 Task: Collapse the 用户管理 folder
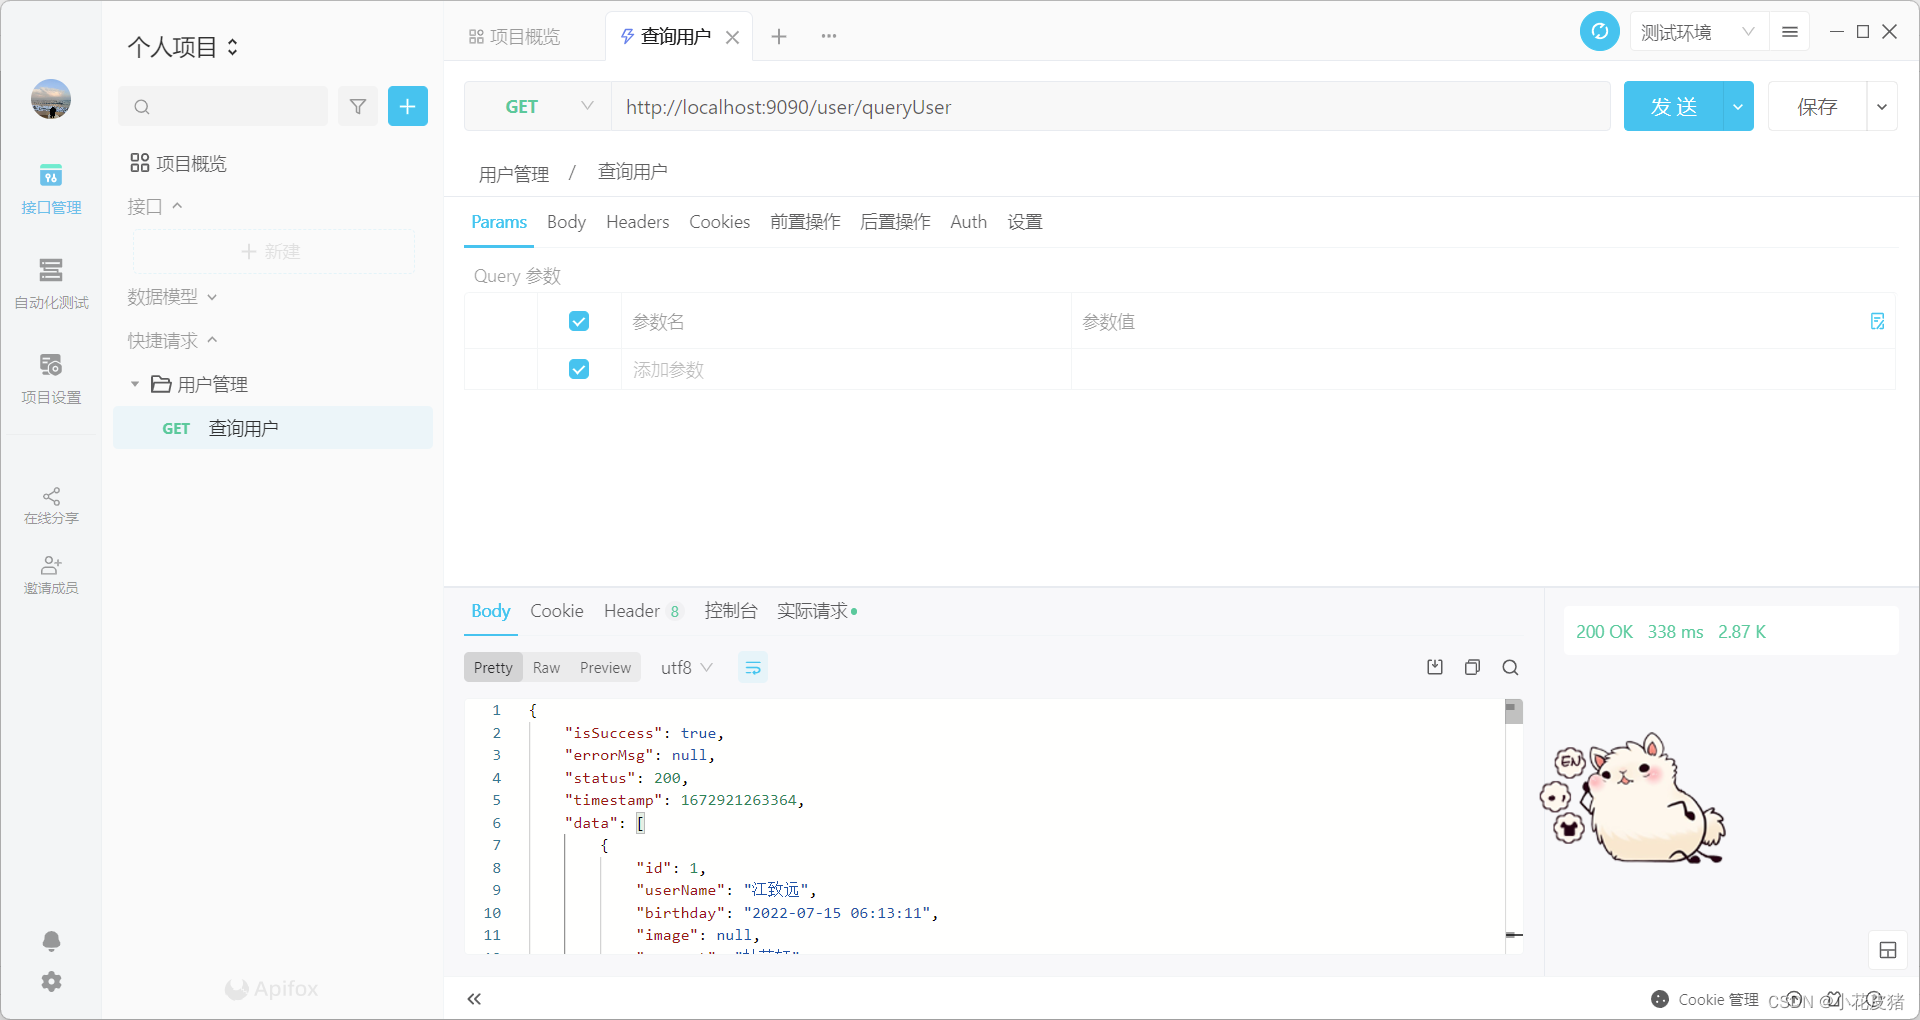(135, 384)
